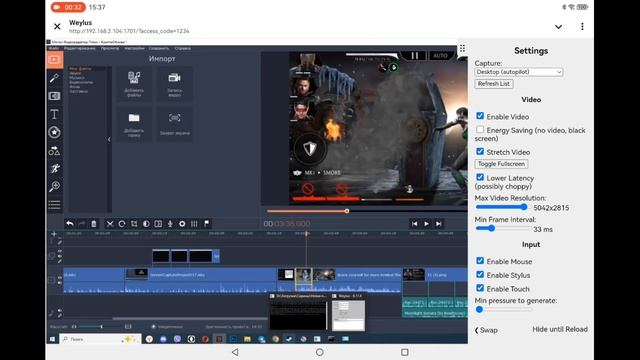The height and width of the screenshot is (360, 640).
Task: Click the Rotate clip icon
Action: [x=122, y=224]
